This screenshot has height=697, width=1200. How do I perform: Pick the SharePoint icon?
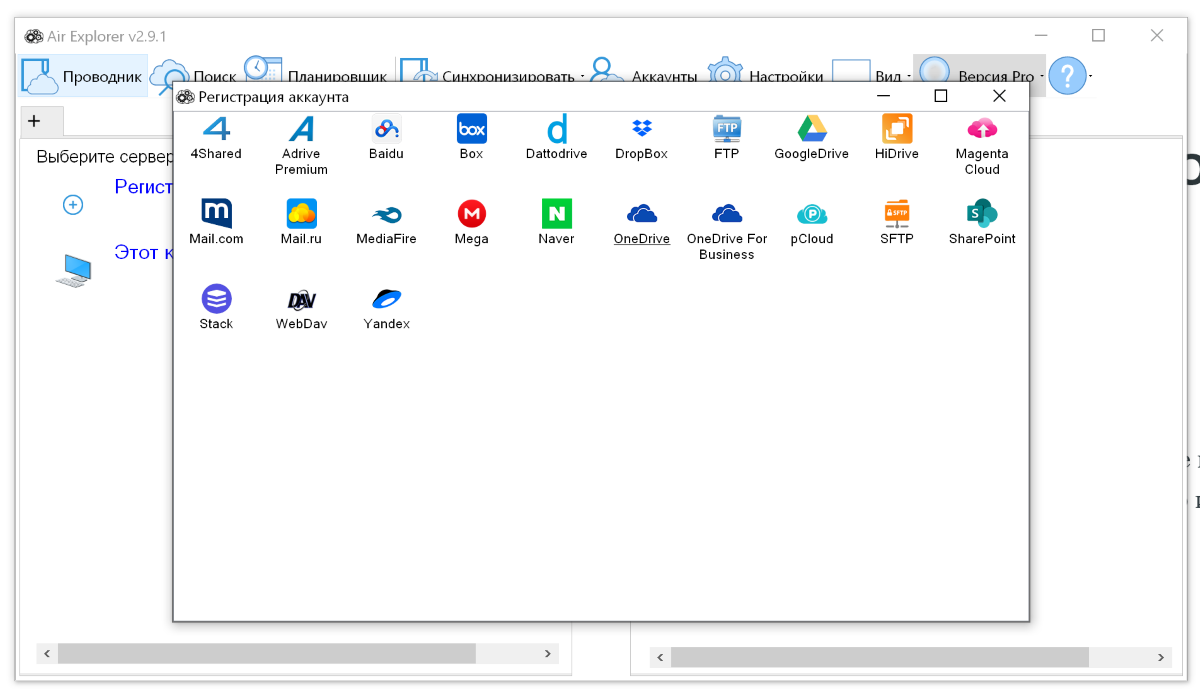pyautogui.click(x=982, y=214)
